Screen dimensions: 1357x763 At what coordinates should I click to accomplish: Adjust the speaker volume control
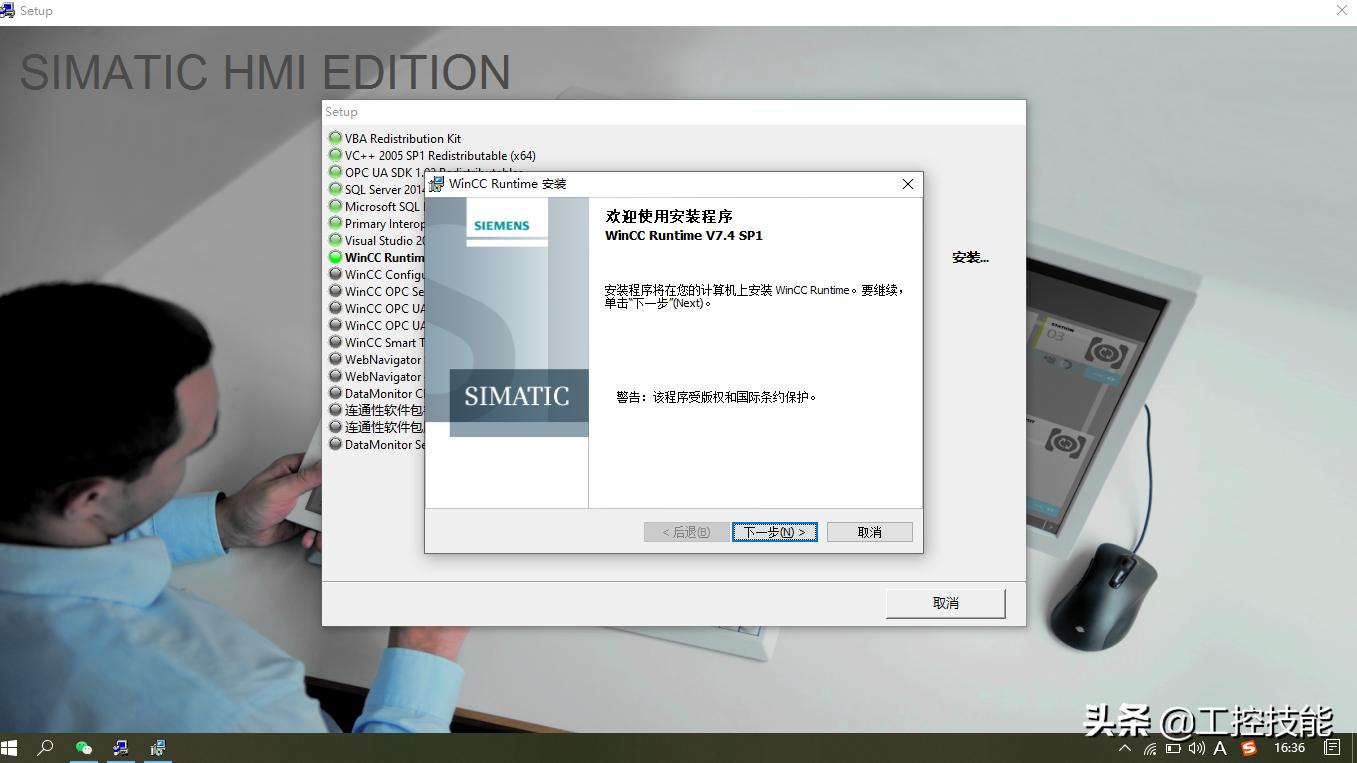tap(1196, 747)
